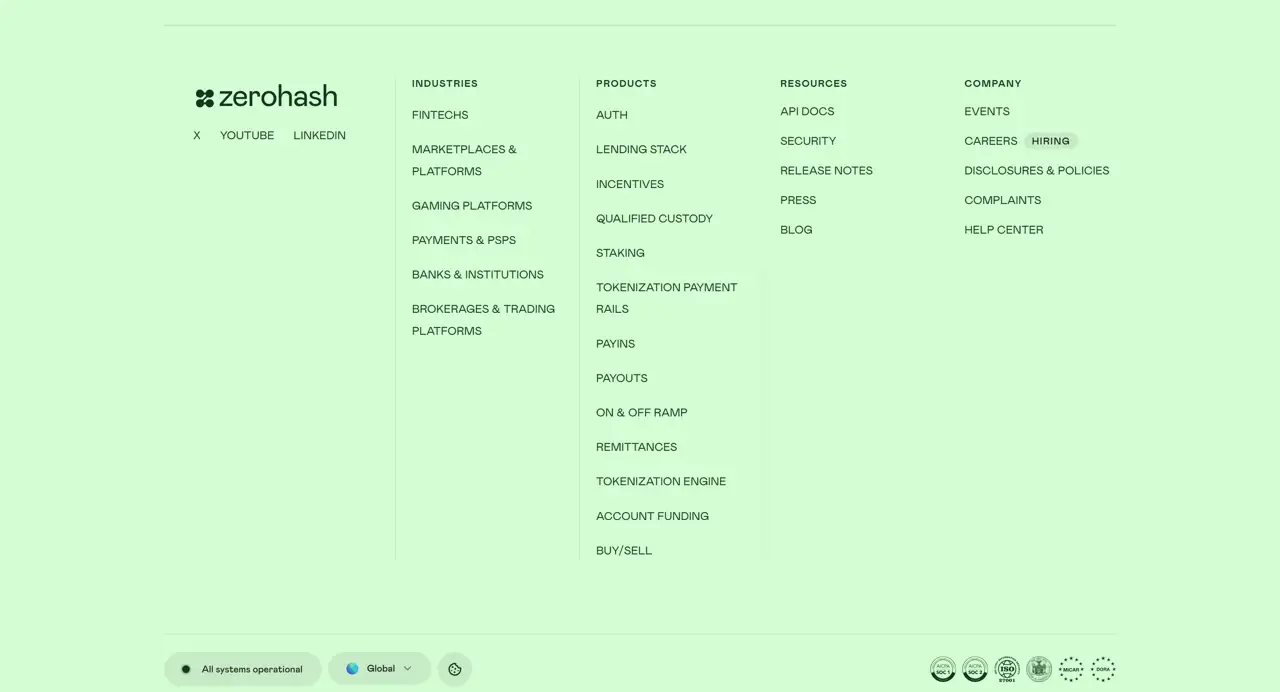Image resolution: width=1280 pixels, height=692 pixels.
Task: Click the Industries column heading
Action: [445, 83]
